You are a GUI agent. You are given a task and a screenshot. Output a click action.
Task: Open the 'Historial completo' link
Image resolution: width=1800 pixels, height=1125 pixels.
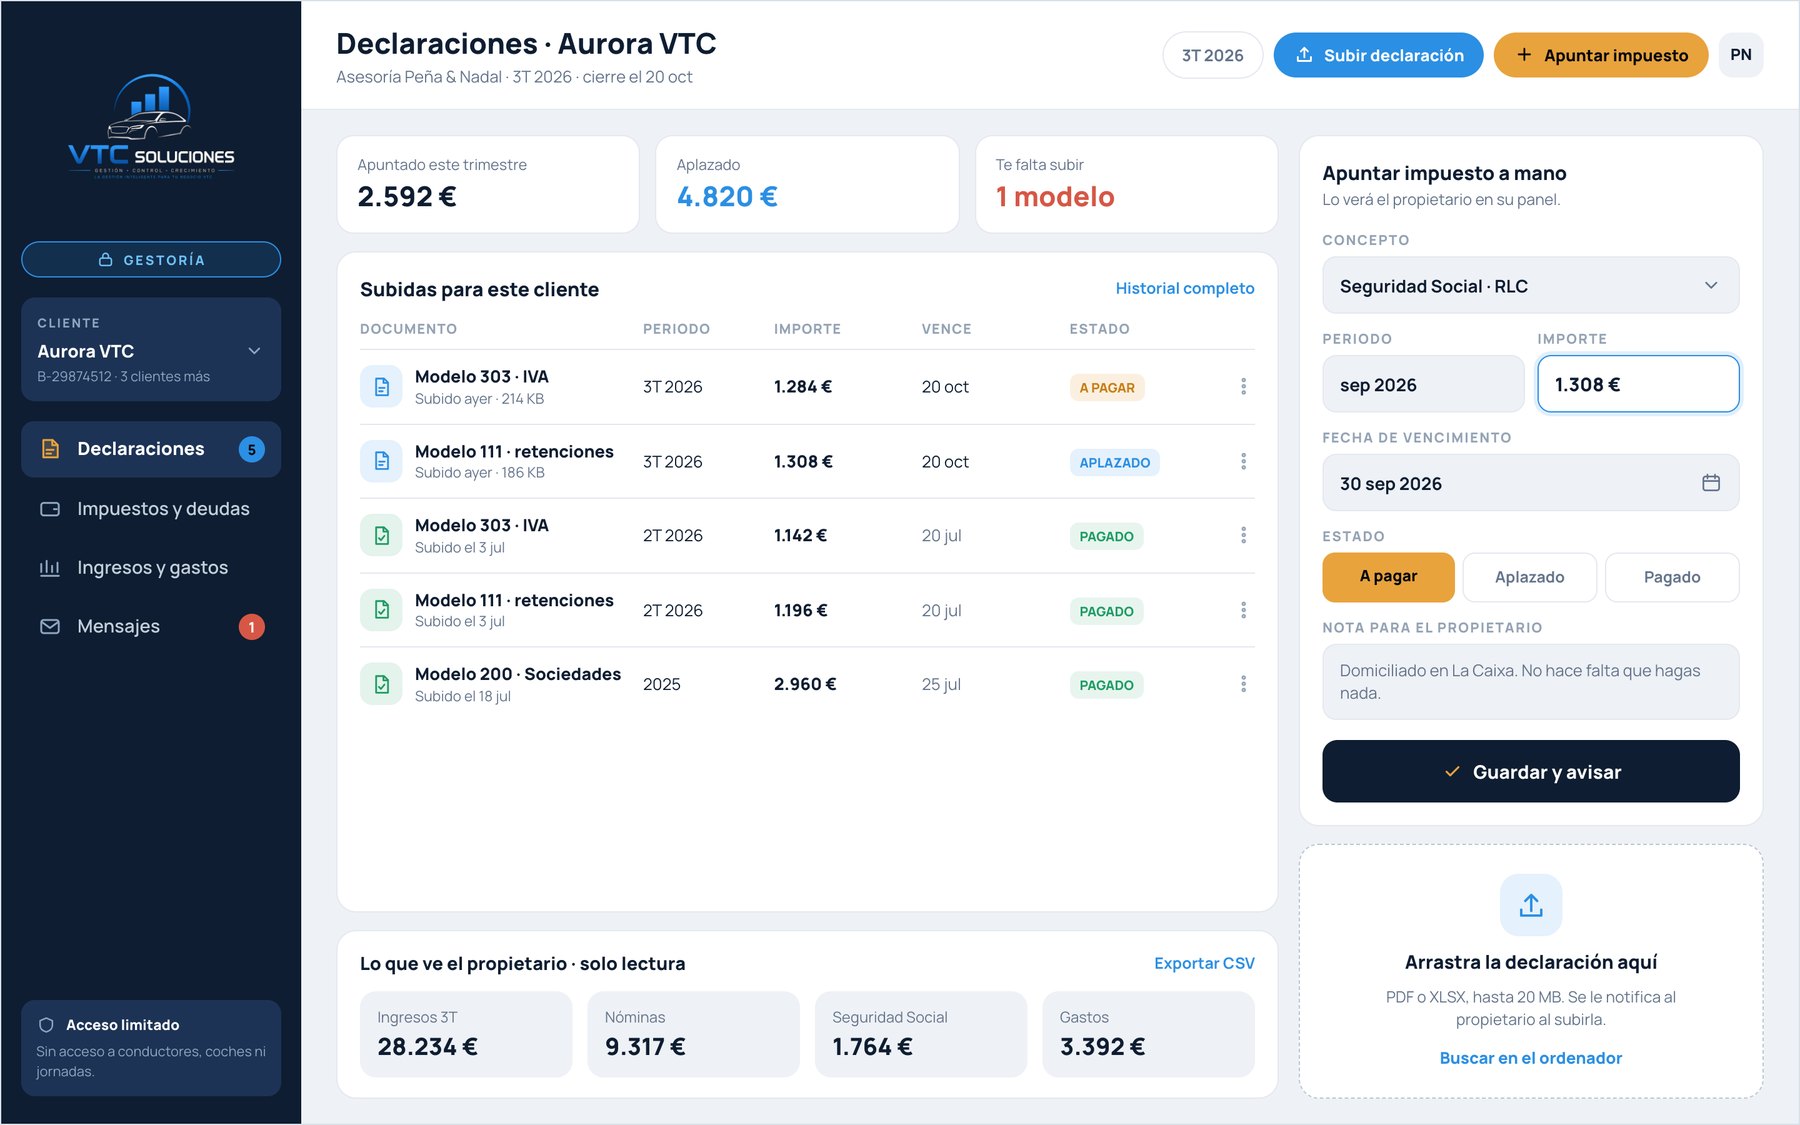pos(1184,288)
